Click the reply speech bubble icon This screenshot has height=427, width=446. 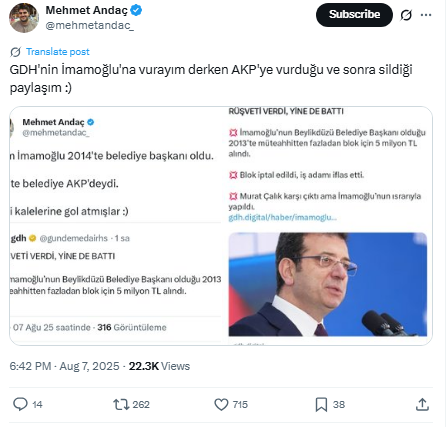[x=20, y=404]
